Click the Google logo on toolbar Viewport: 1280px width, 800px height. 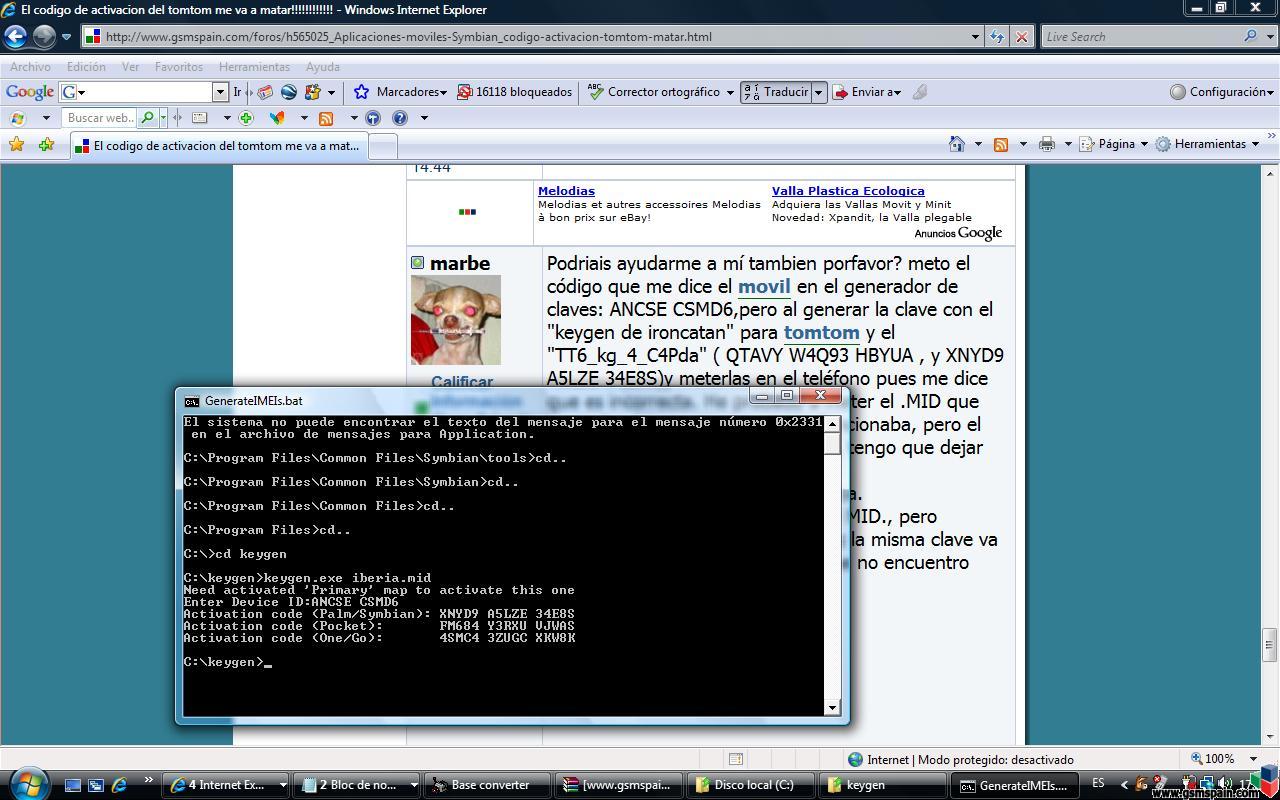pyautogui.click(x=30, y=92)
